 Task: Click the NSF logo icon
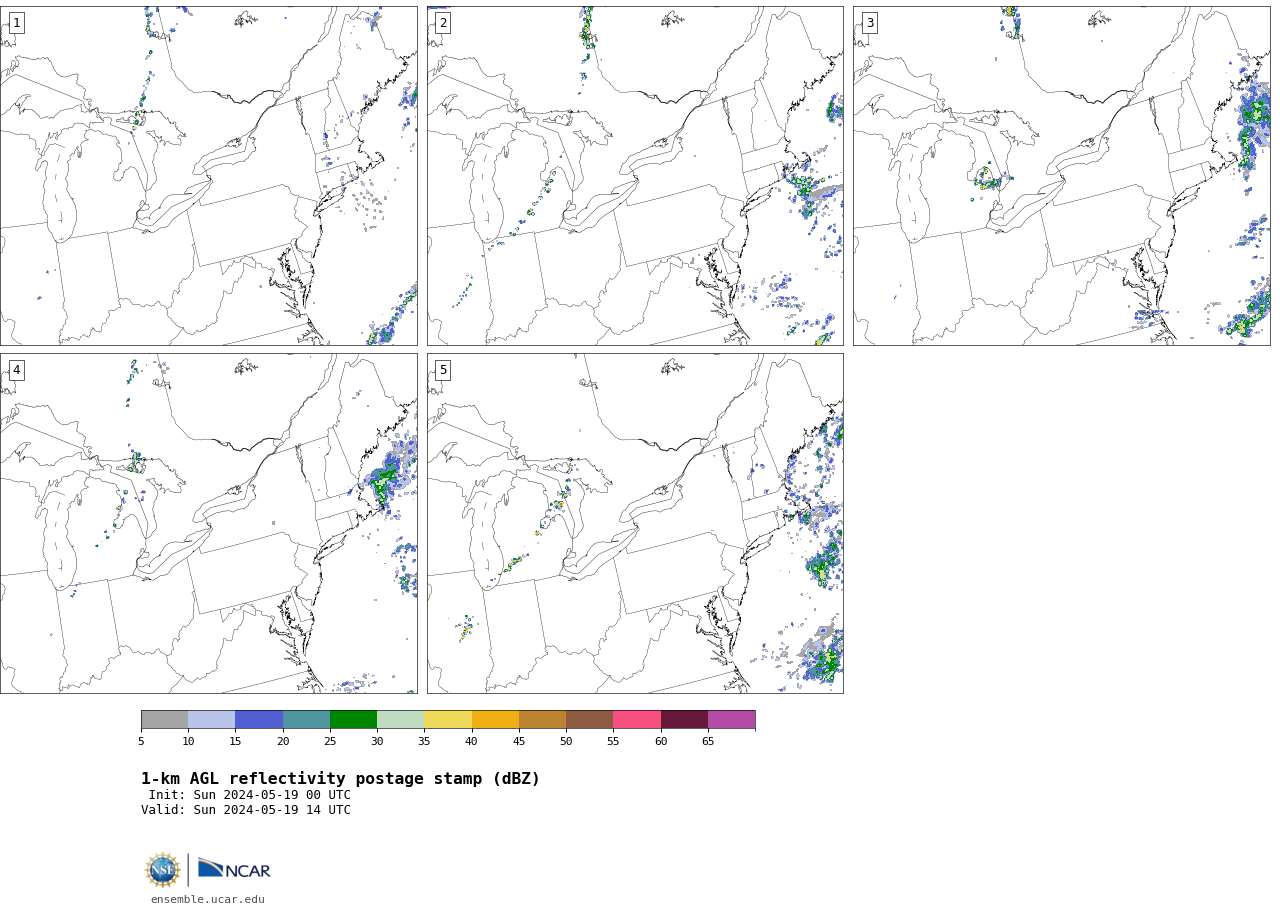click(163, 870)
